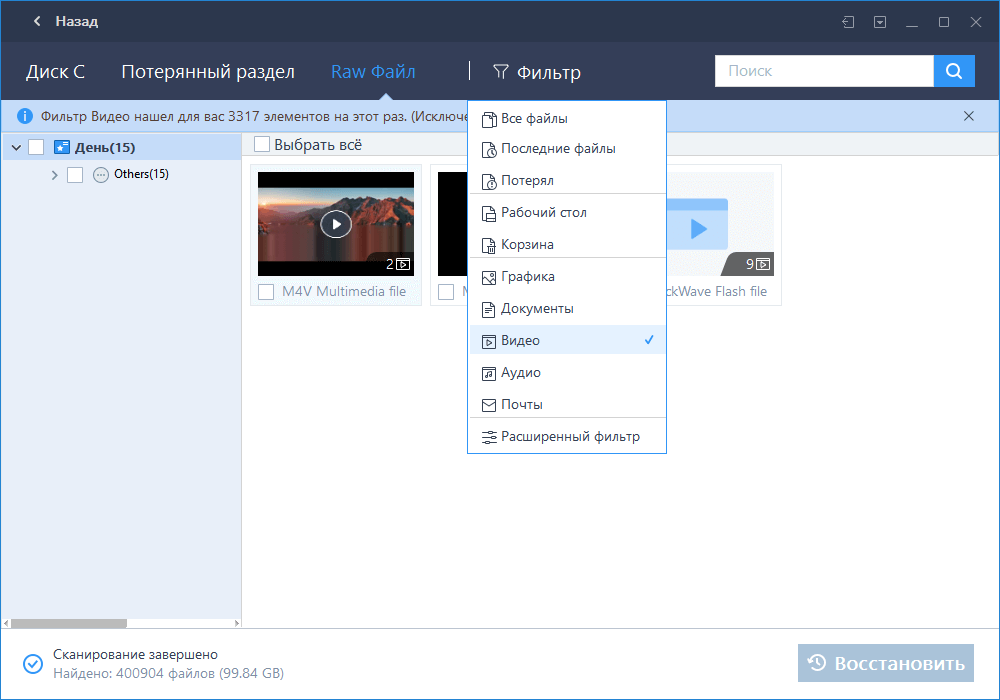
Task: Click the blue search magnifier button
Action: pos(954,71)
